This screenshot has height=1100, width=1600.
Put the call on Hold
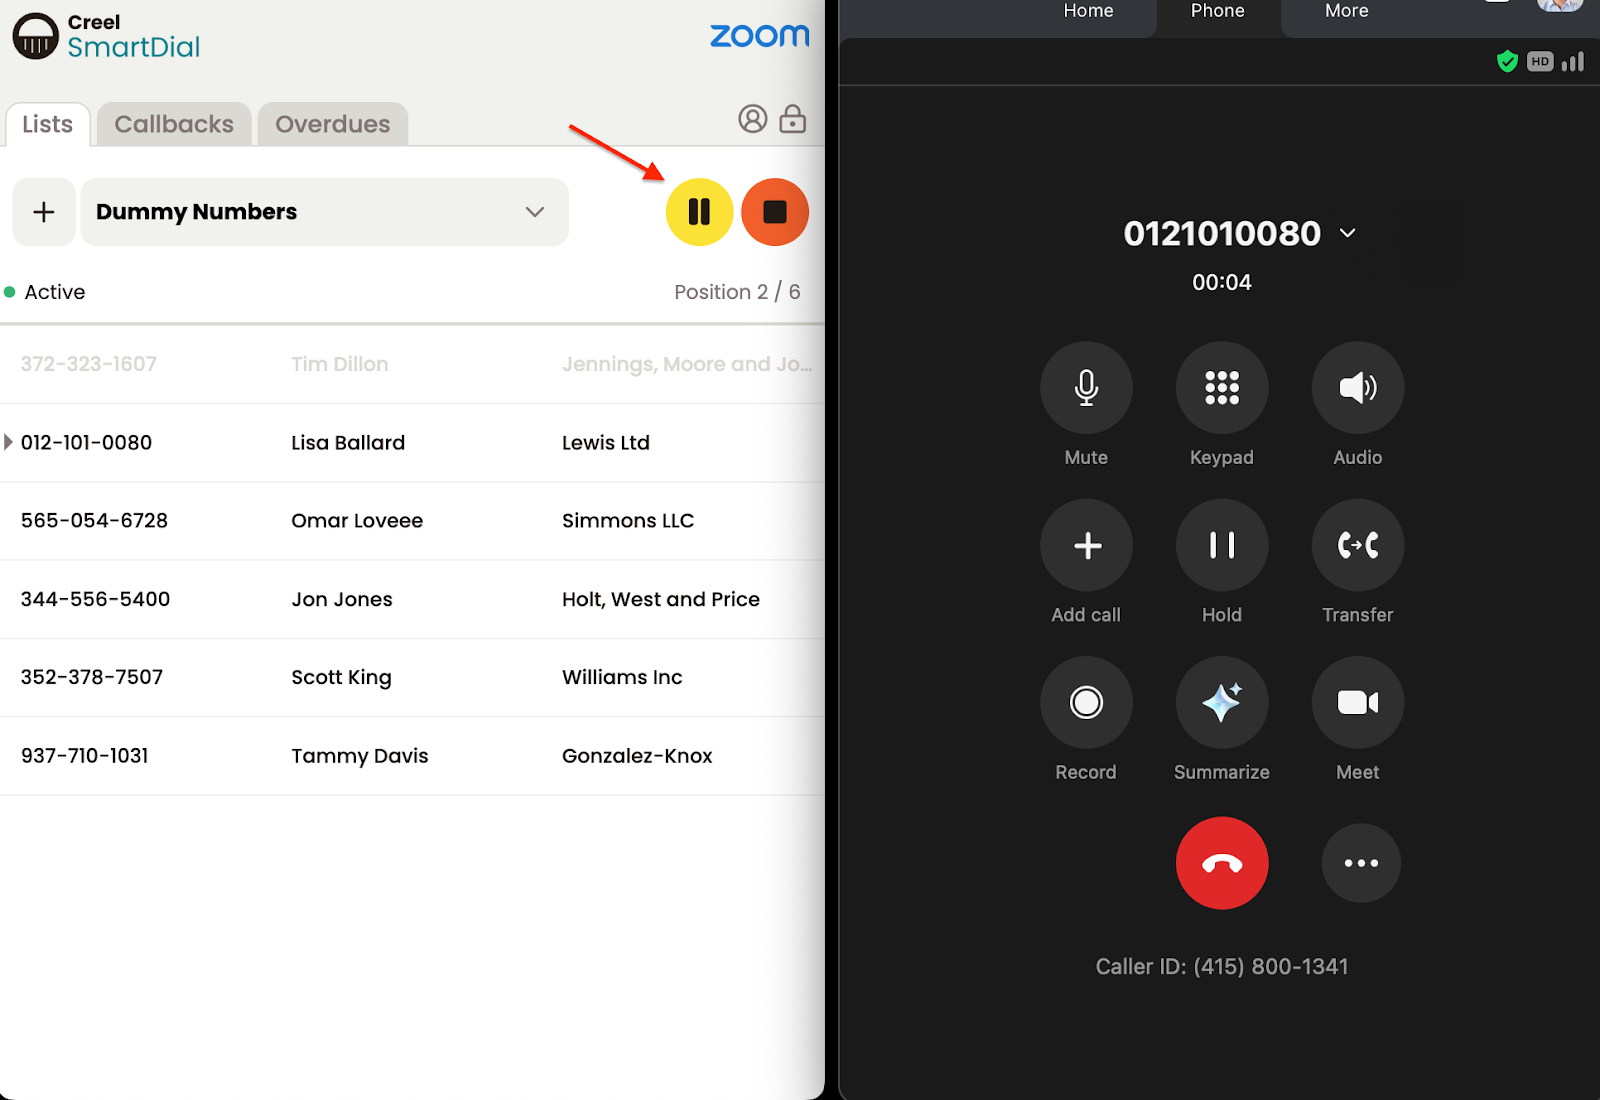[x=1222, y=545]
